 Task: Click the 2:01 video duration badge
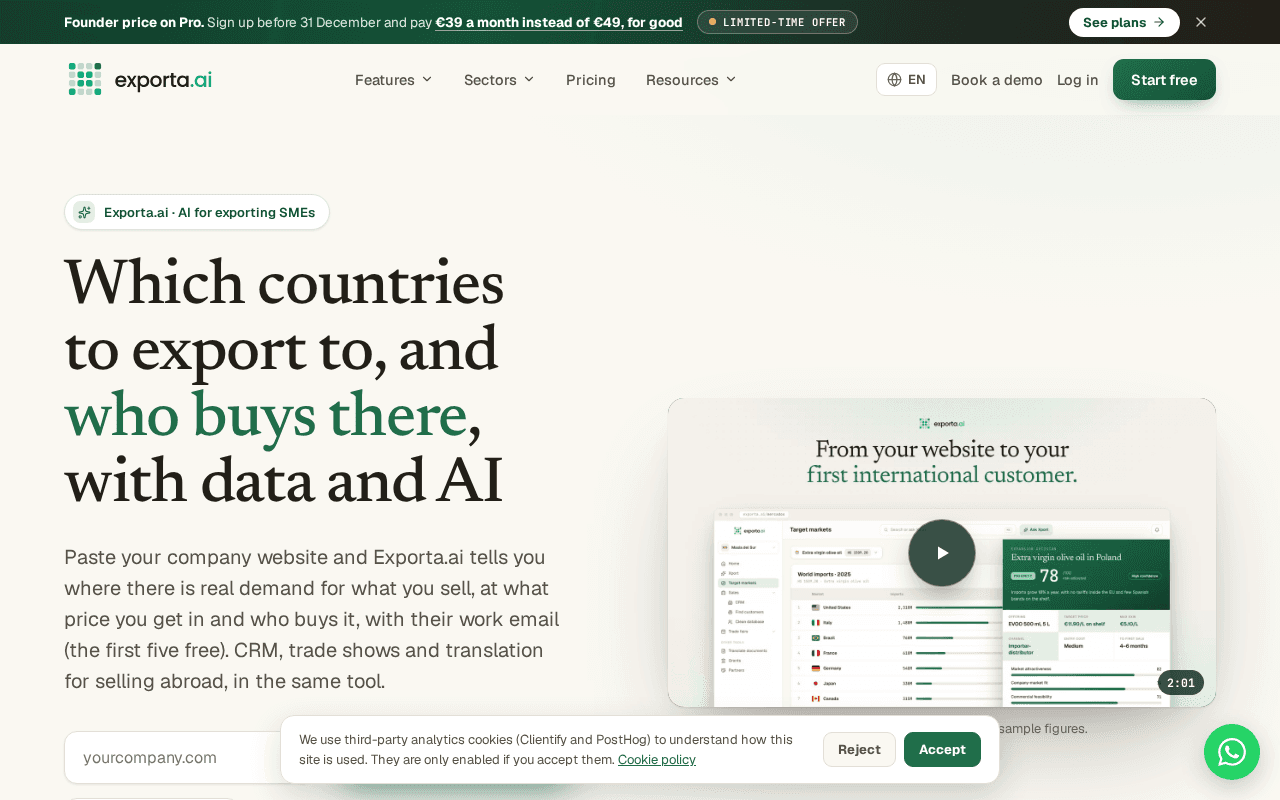(x=1181, y=683)
